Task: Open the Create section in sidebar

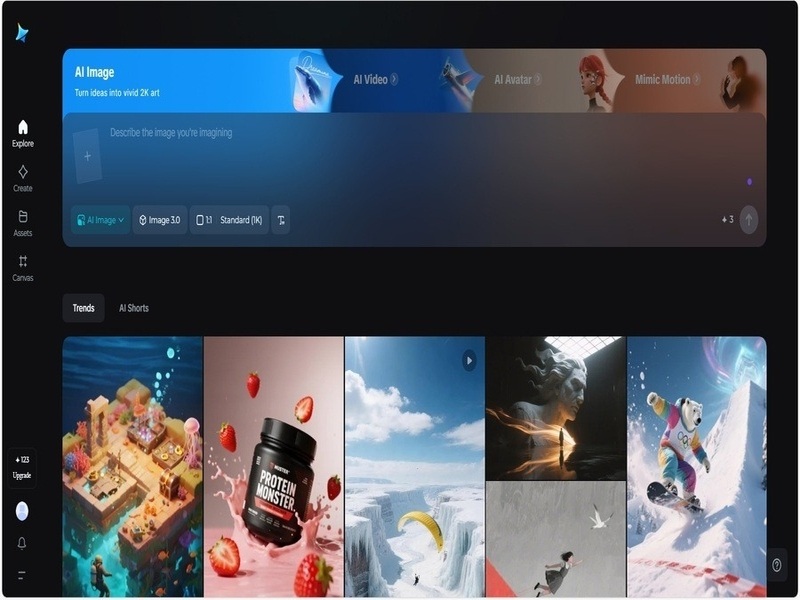Action: pyautogui.click(x=22, y=178)
